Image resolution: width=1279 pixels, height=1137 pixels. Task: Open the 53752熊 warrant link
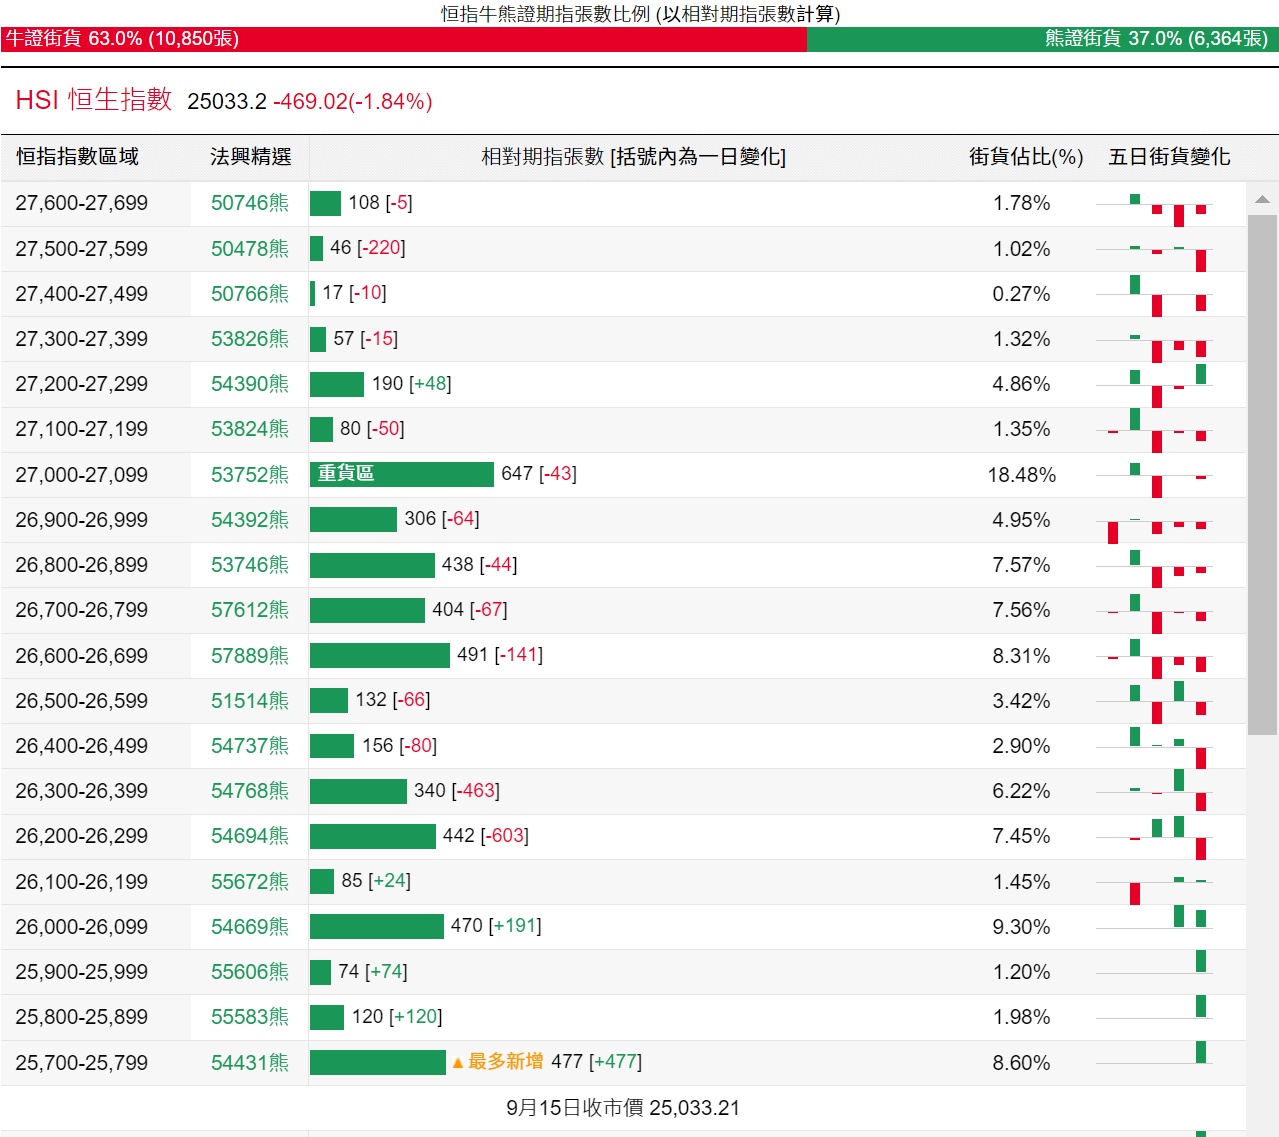click(249, 475)
